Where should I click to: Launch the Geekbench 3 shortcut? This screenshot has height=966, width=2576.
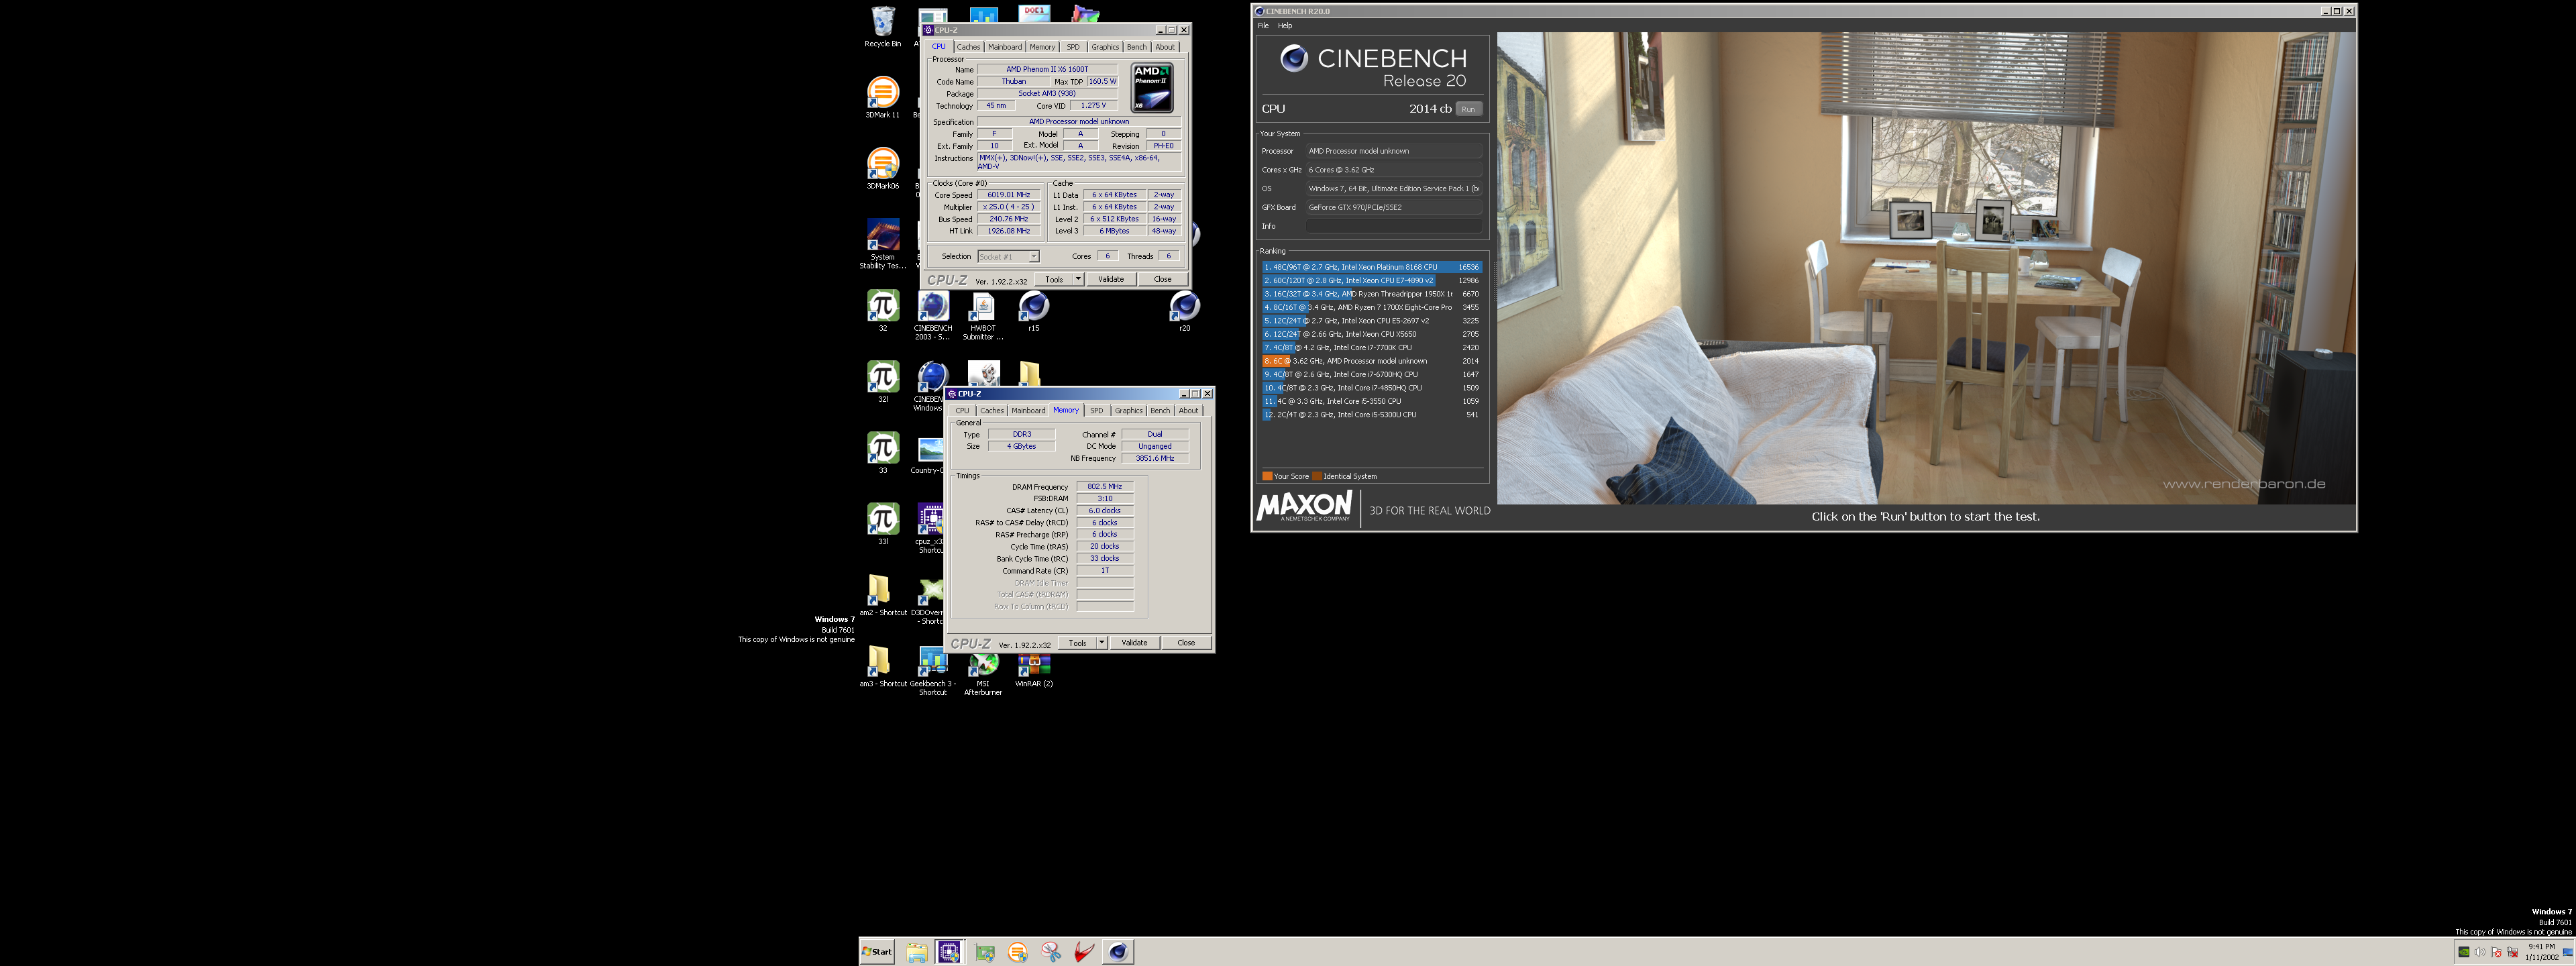(932, 670)
